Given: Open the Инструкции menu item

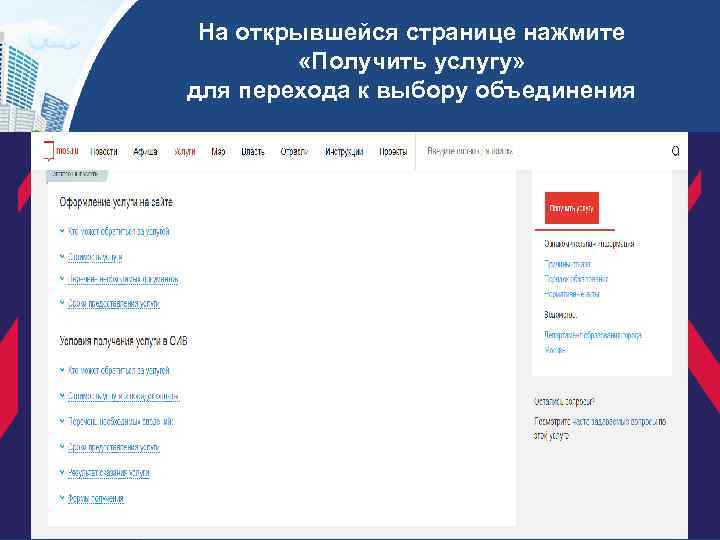Looking at the screenshot, I should click(344, 151).
